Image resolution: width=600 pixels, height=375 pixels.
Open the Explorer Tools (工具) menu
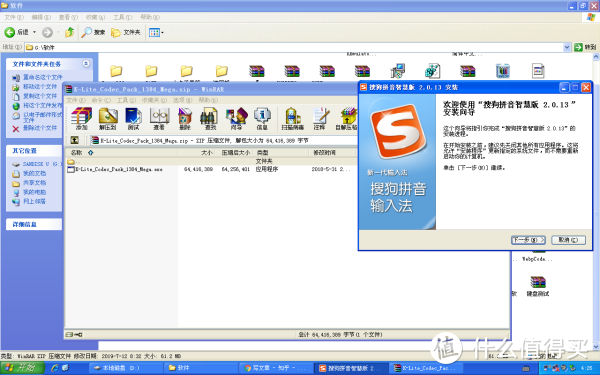click(122, 17)
